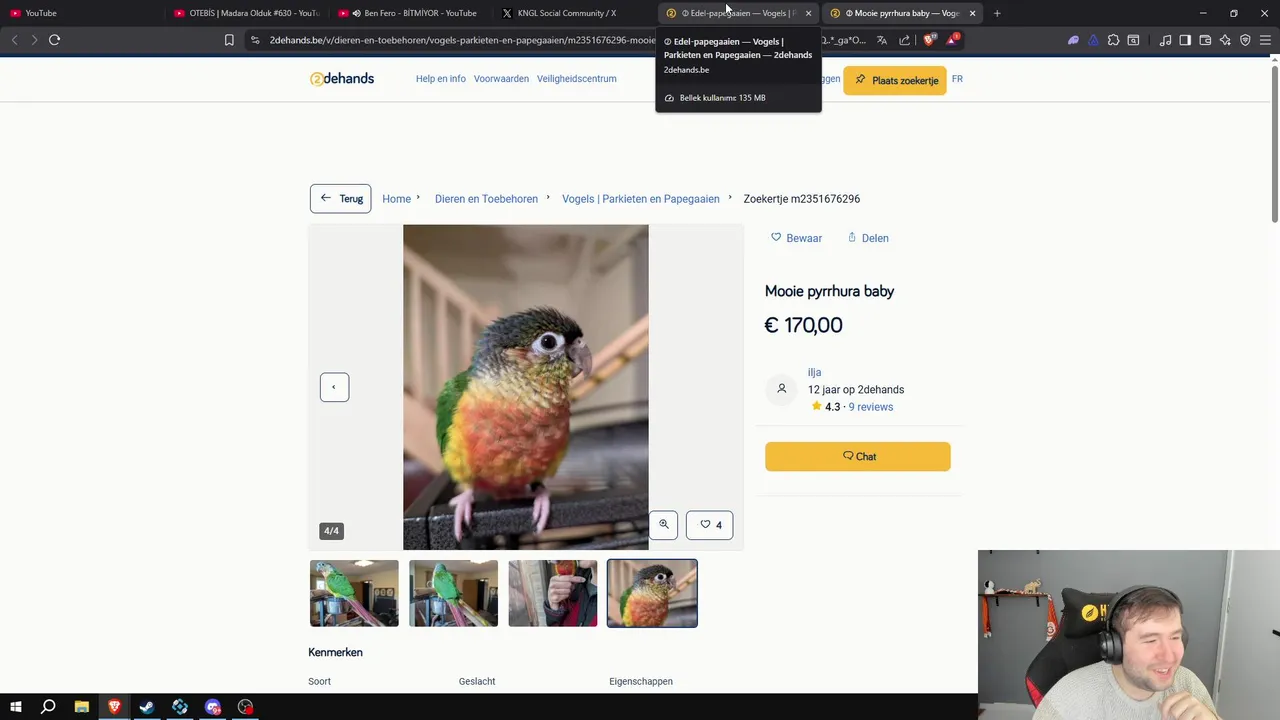Zoom the parrot photo with magnifier icon
Screen dimensions: 1280x720
click(x=663, y=525)
